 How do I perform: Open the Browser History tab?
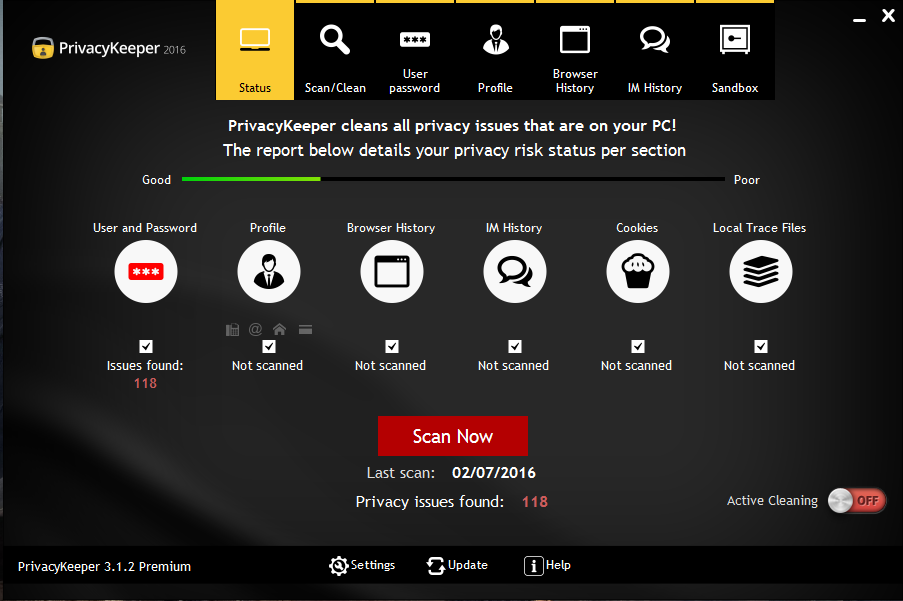coord(575,51)
